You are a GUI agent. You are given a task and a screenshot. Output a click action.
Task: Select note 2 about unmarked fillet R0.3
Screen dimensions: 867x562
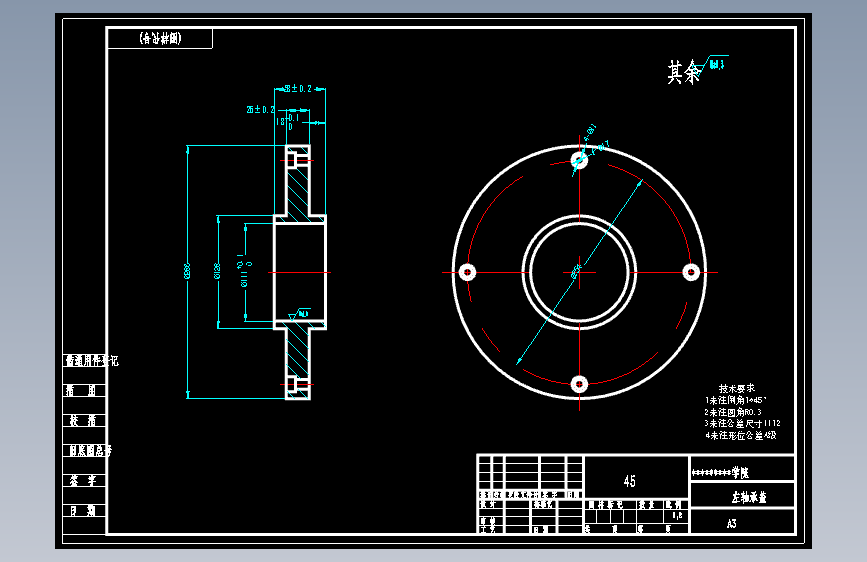click(x=733, y=412)
